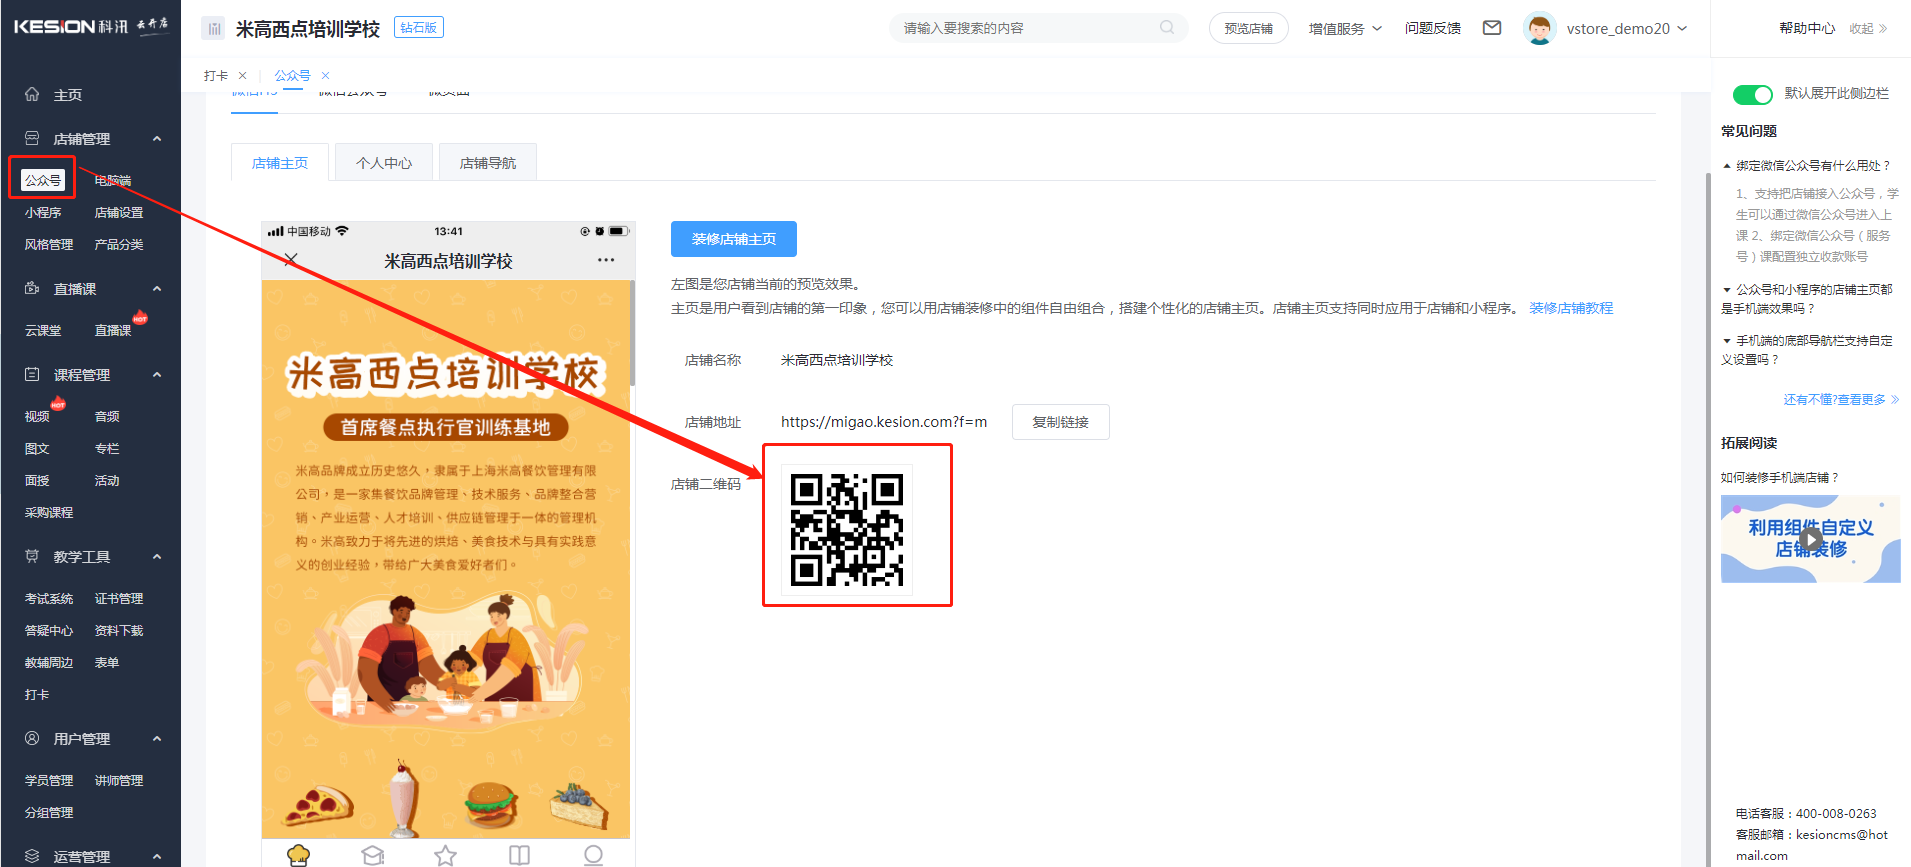Click the 装修店铺主页 button
The width and height of the screenshot is (1911, 867).
click(x=733, y=239)
